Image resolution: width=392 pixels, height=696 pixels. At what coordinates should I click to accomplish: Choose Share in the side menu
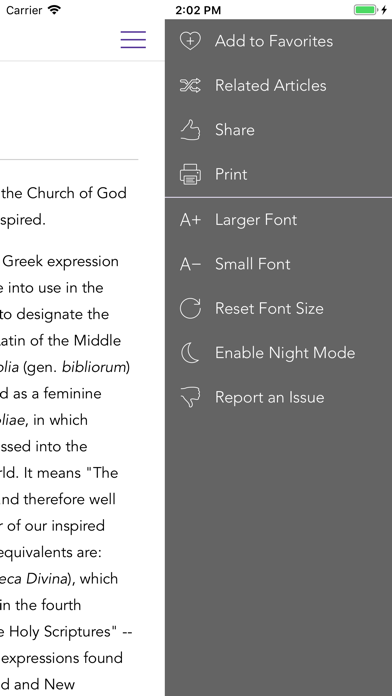278,130
